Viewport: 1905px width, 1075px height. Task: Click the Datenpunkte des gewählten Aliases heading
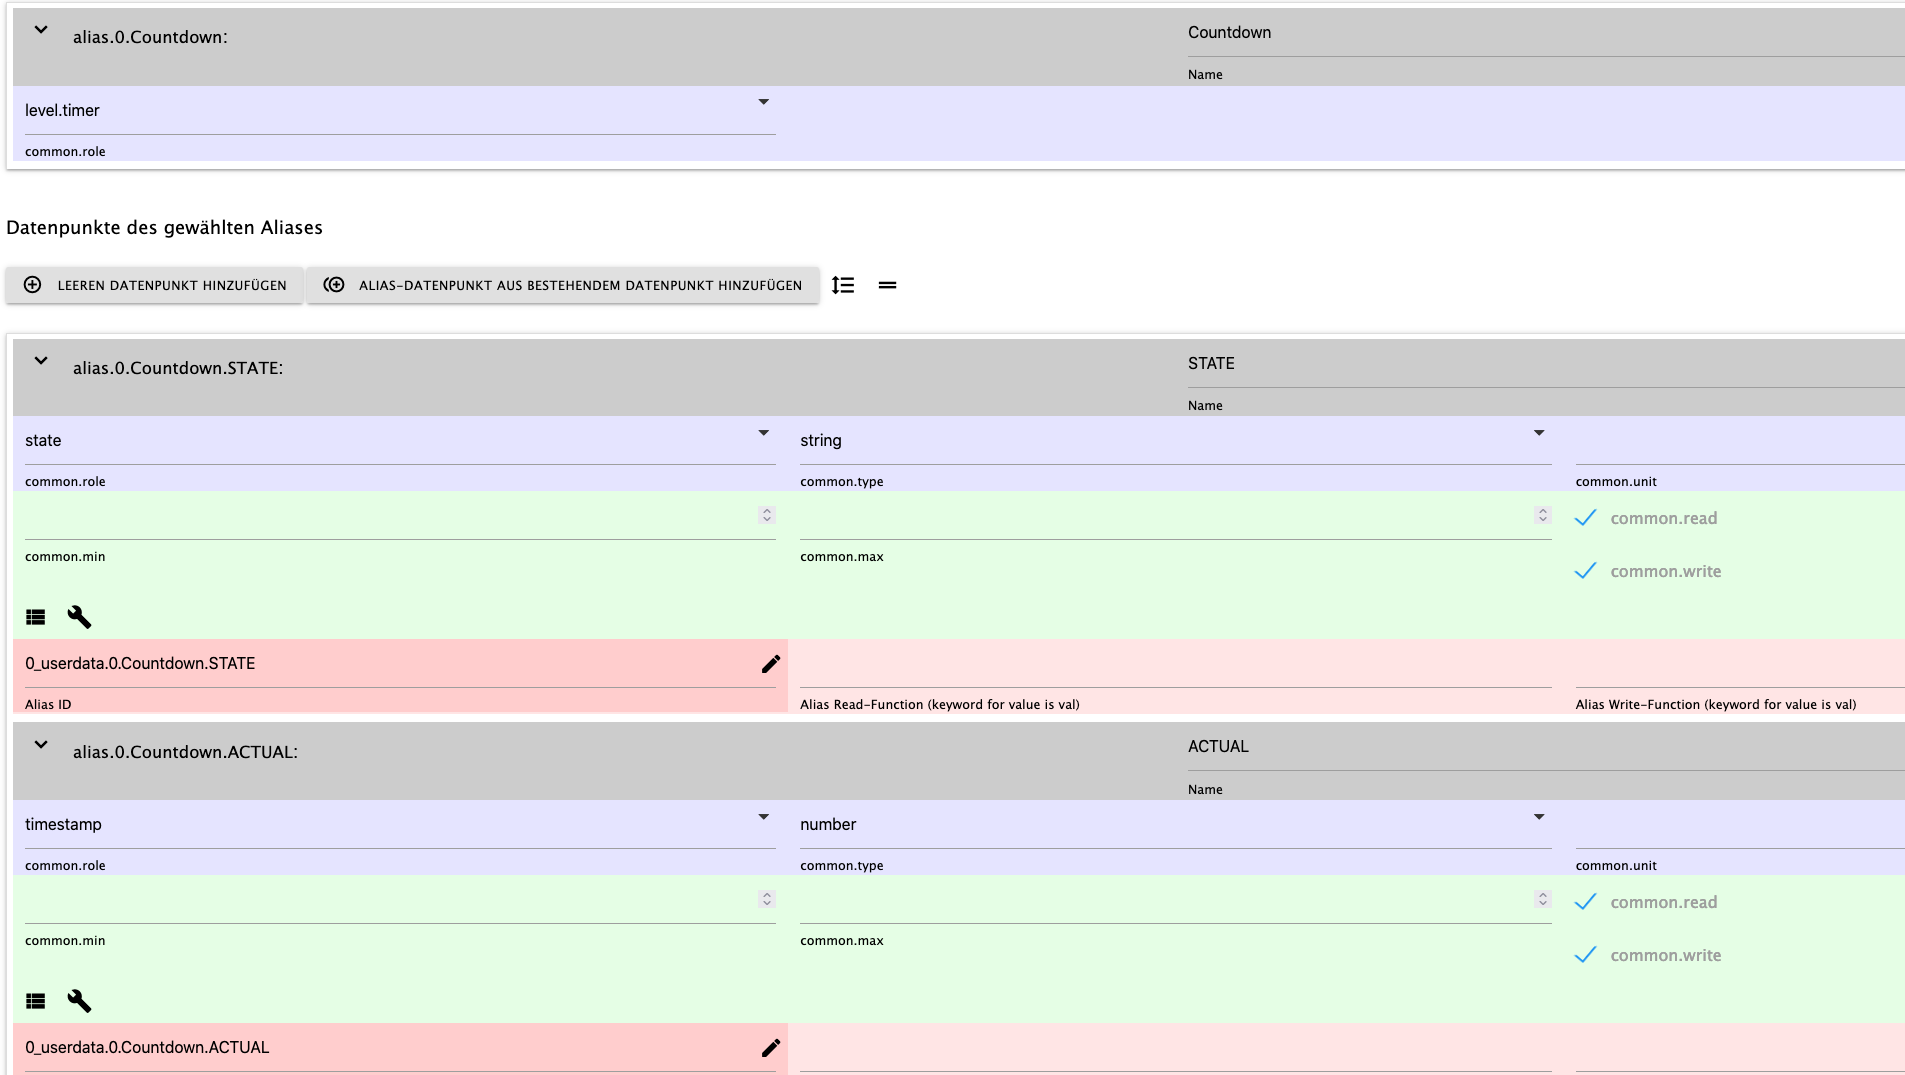point(164,228)
